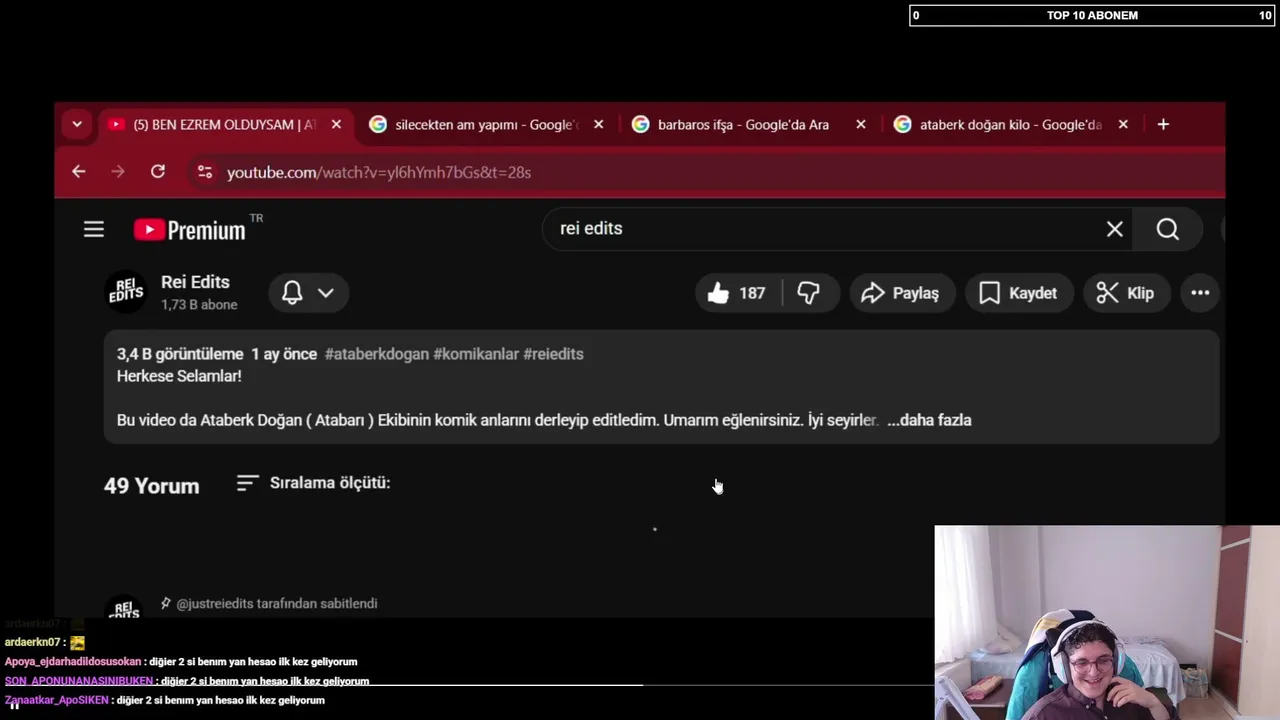The width and height of the screenshot is (1280, 720).
Task: Open Rei Edits notification bell dropdown
Action: (x=308, y=293)
